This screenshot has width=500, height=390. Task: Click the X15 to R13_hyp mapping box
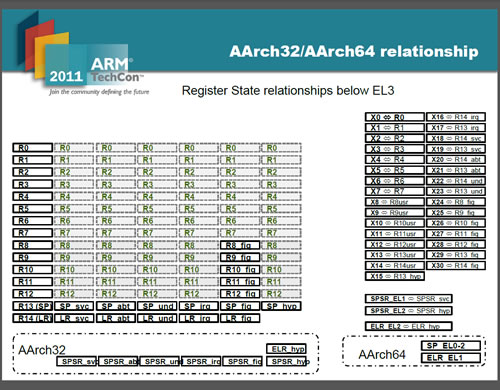(x=395, y=276)
